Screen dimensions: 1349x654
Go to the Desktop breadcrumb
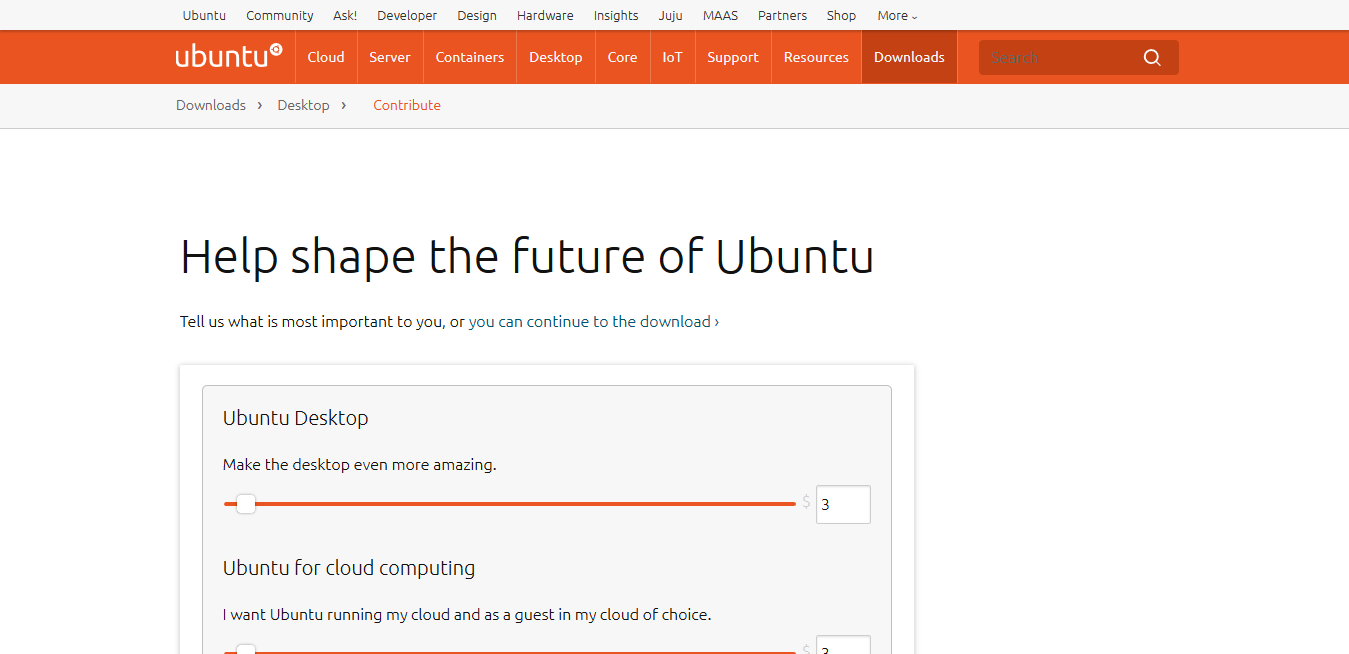[303, 105]
